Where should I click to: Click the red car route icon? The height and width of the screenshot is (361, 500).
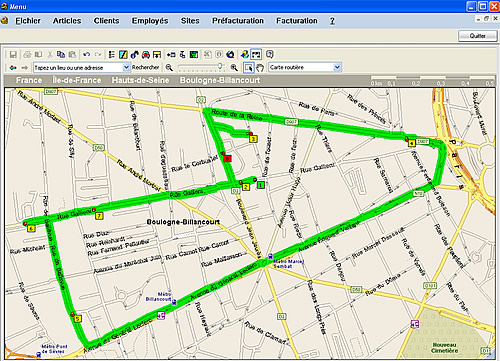pyautogui.click(x=146, y=54)
